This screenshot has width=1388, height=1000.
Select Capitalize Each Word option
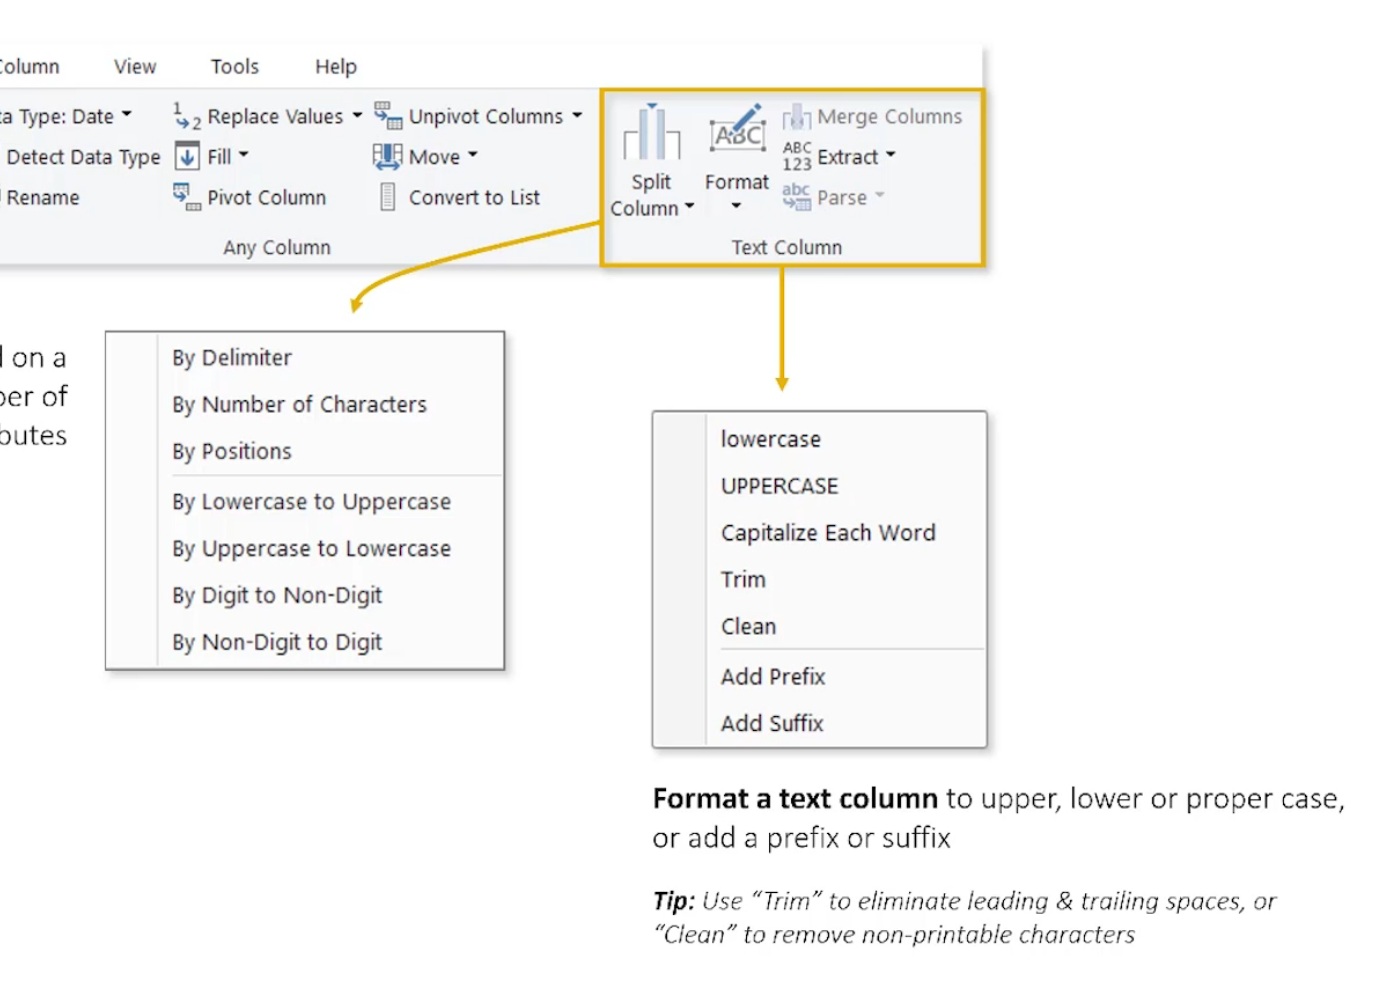828,533
